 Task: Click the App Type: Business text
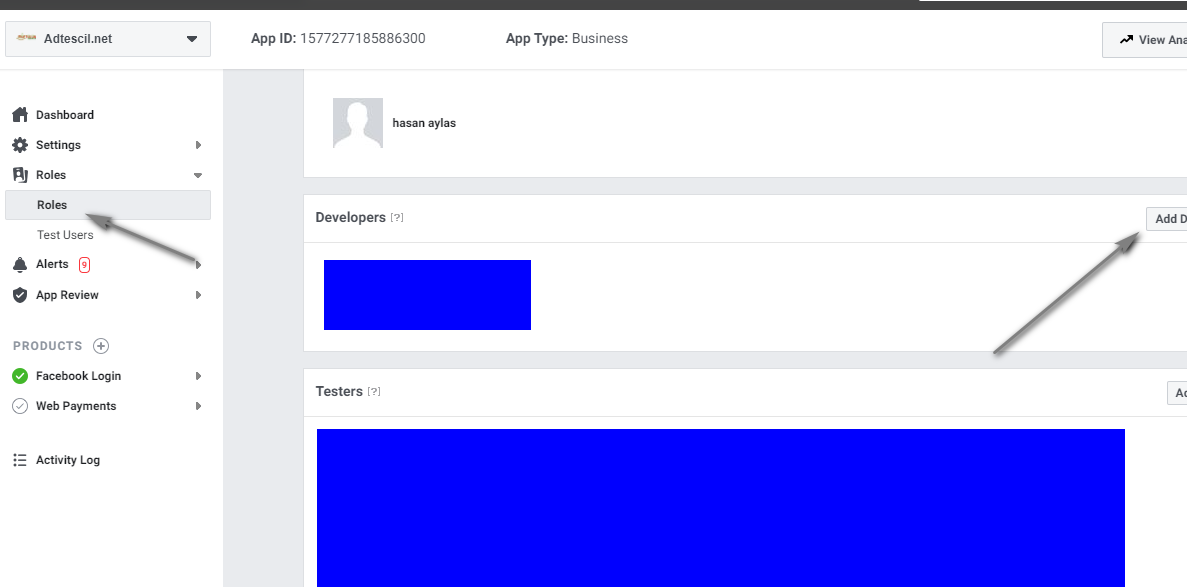coord(567,39)
